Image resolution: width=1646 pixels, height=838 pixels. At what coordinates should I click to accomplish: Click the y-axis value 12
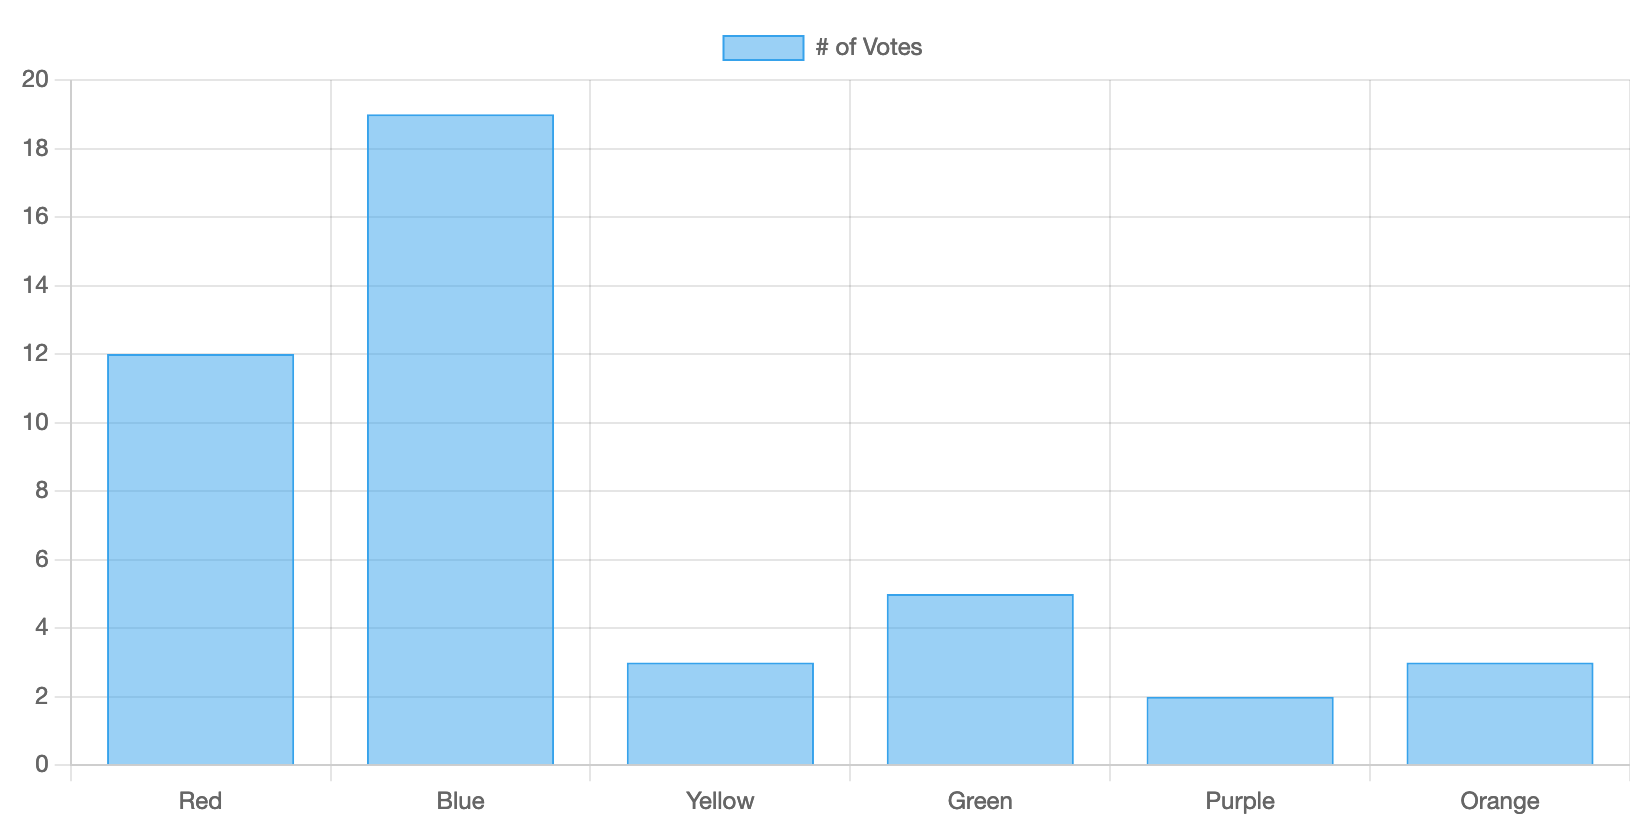[35, 354]
